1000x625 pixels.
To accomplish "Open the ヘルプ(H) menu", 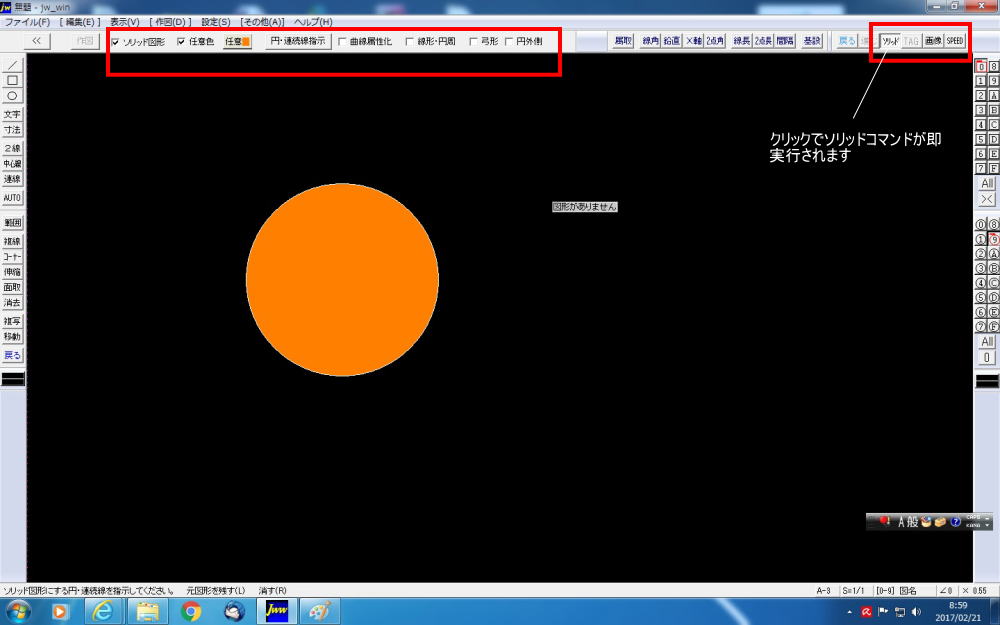I will (313, 22).
